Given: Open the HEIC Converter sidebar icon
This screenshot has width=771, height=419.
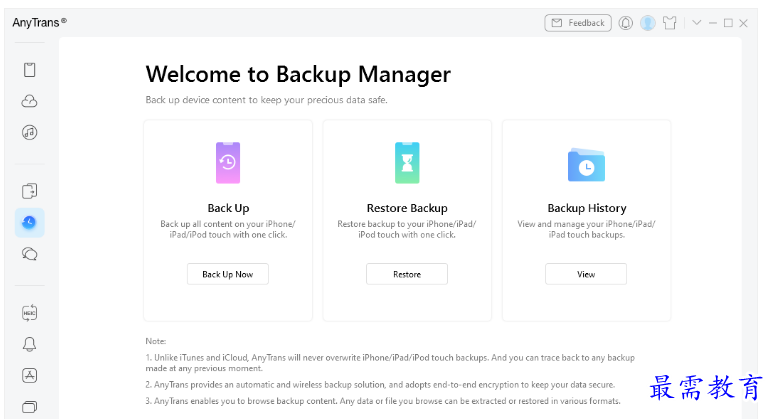Looking at the screenshot, I should click(x=30, y=313).
